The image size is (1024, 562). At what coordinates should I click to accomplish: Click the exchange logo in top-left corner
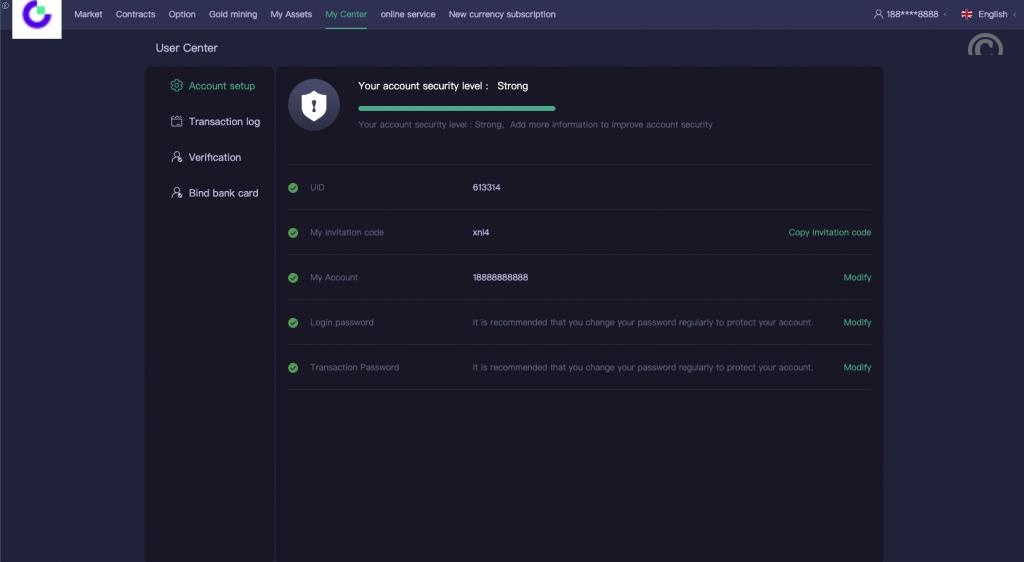point(36,17)
